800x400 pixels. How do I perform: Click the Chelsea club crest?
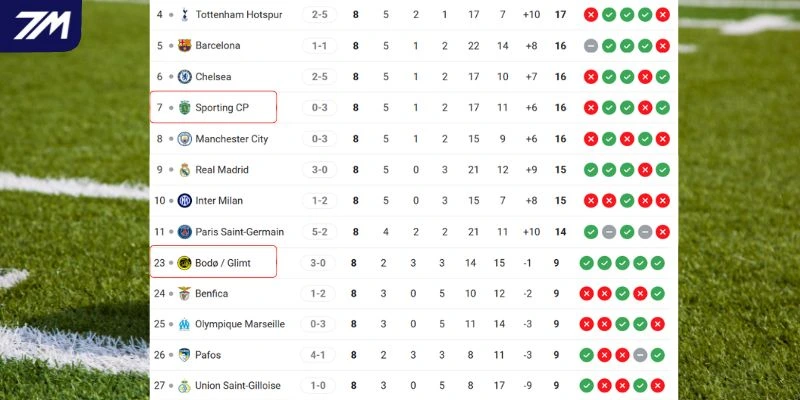[184, 77]
